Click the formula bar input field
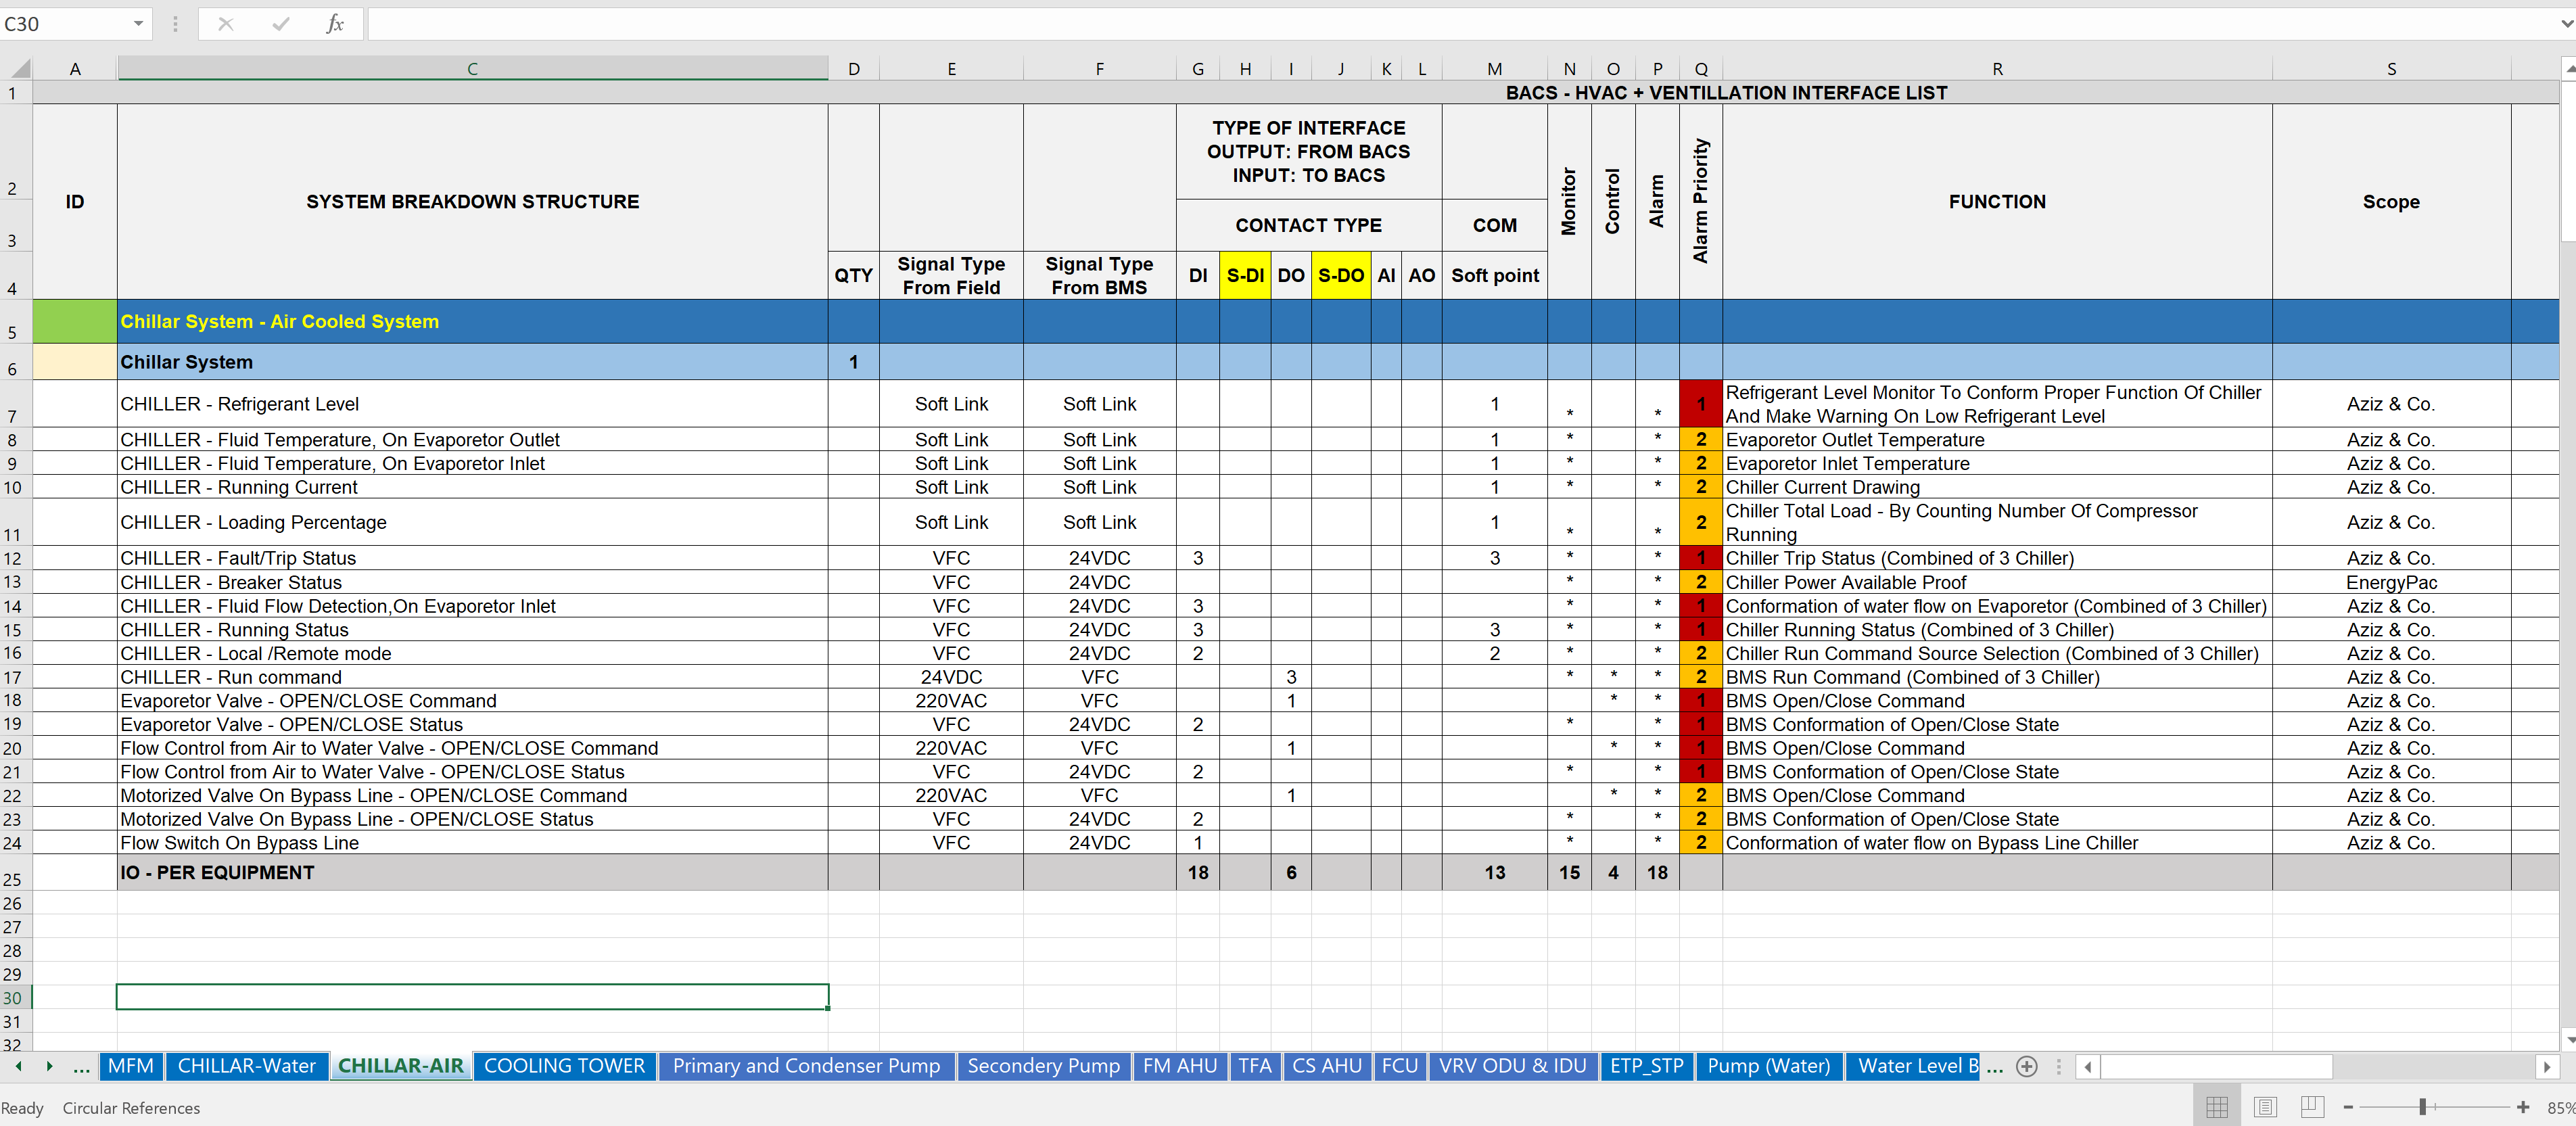The width and height of the screenshot is (2576, 1126). click(x=1400, y=24)
